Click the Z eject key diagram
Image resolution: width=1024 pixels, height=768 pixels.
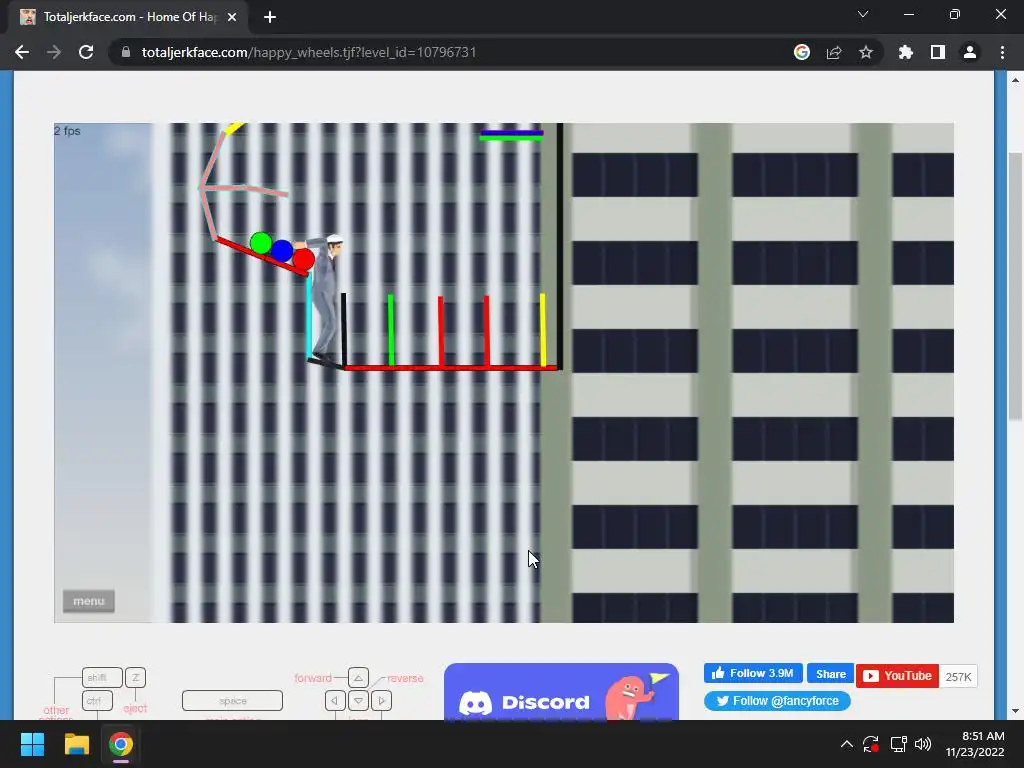tap(135, 677)
